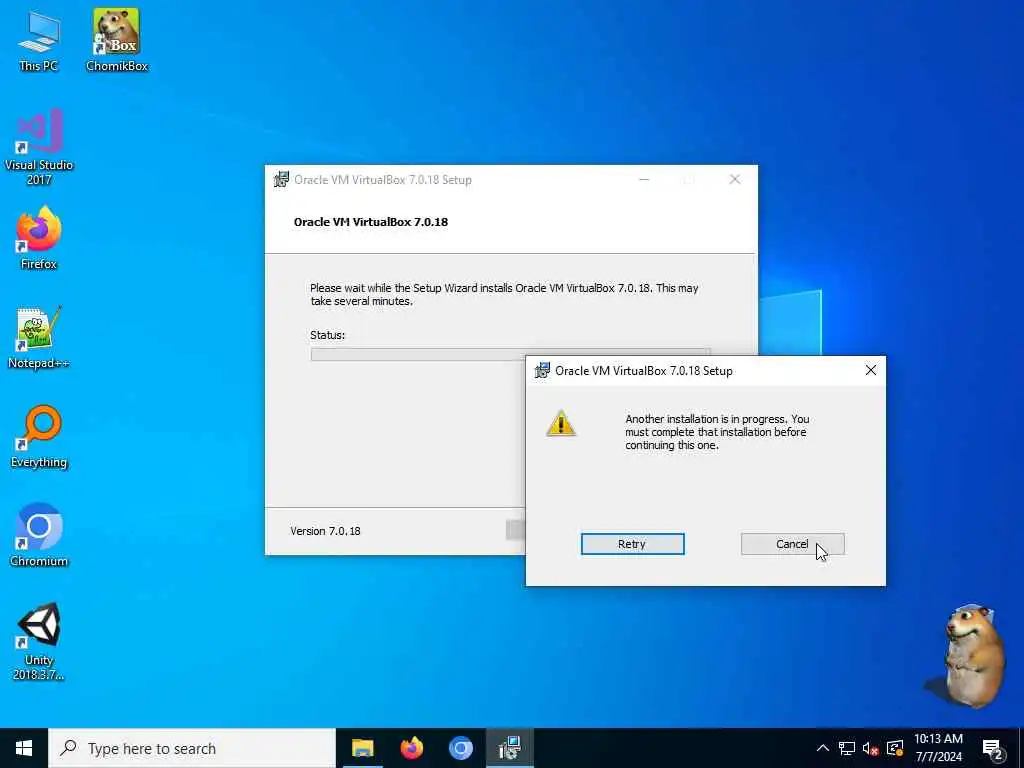
Task: Open the notification center with 2 notifications
Action: click(993, 749)
